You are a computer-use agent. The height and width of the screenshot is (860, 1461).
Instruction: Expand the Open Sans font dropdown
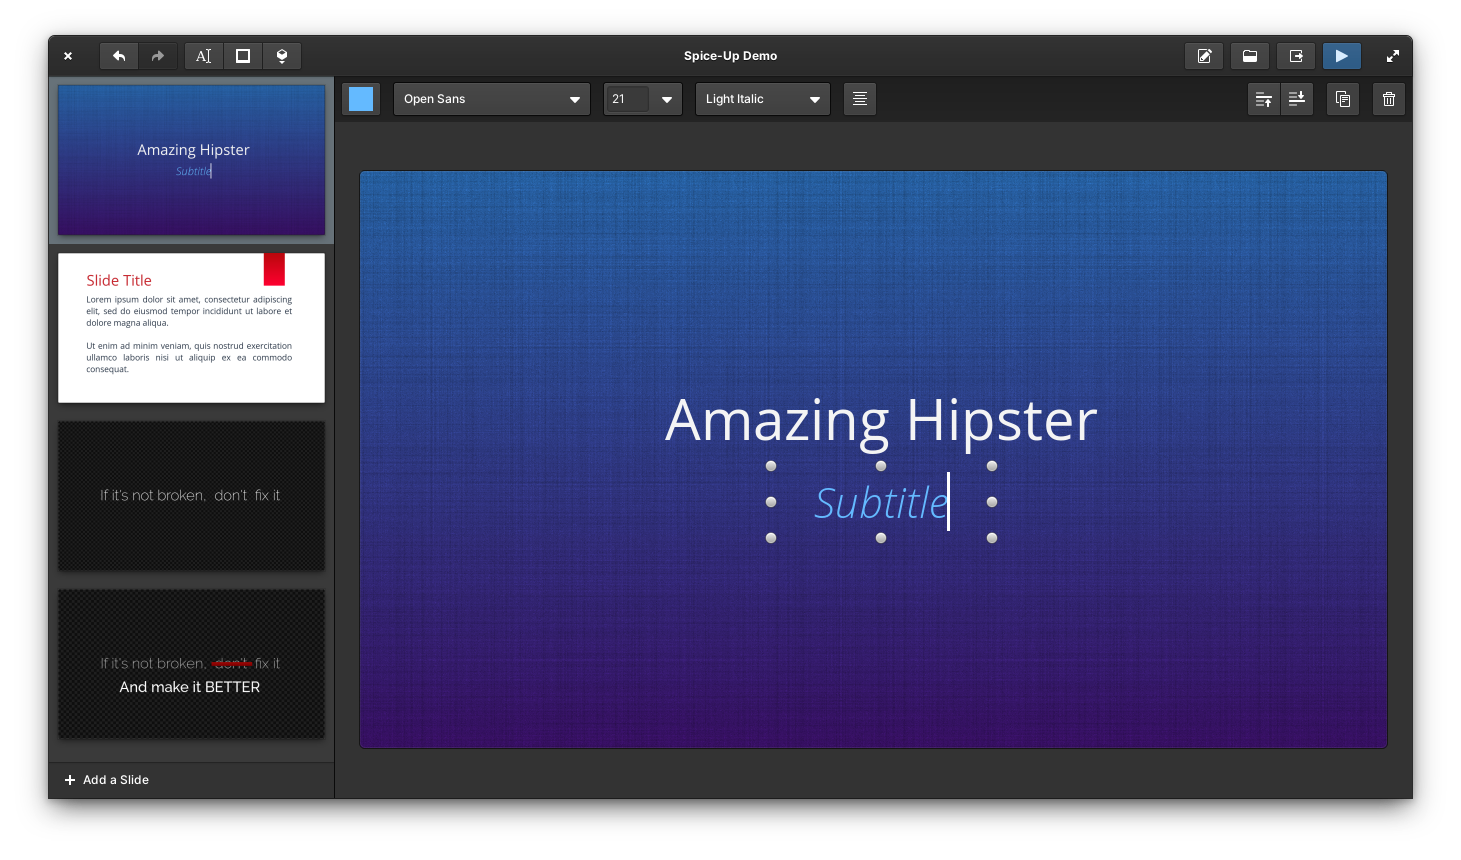tap(491, 99)
